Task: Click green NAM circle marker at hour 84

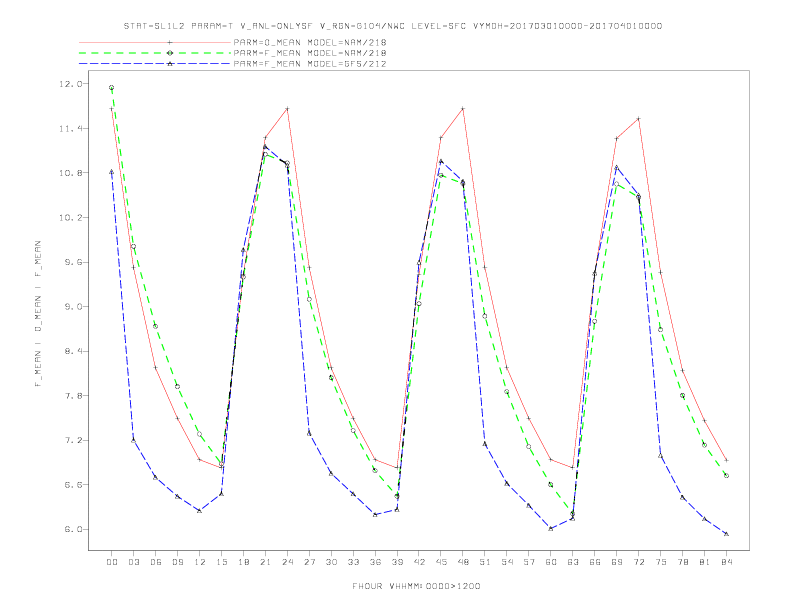Action: point(726,475)
